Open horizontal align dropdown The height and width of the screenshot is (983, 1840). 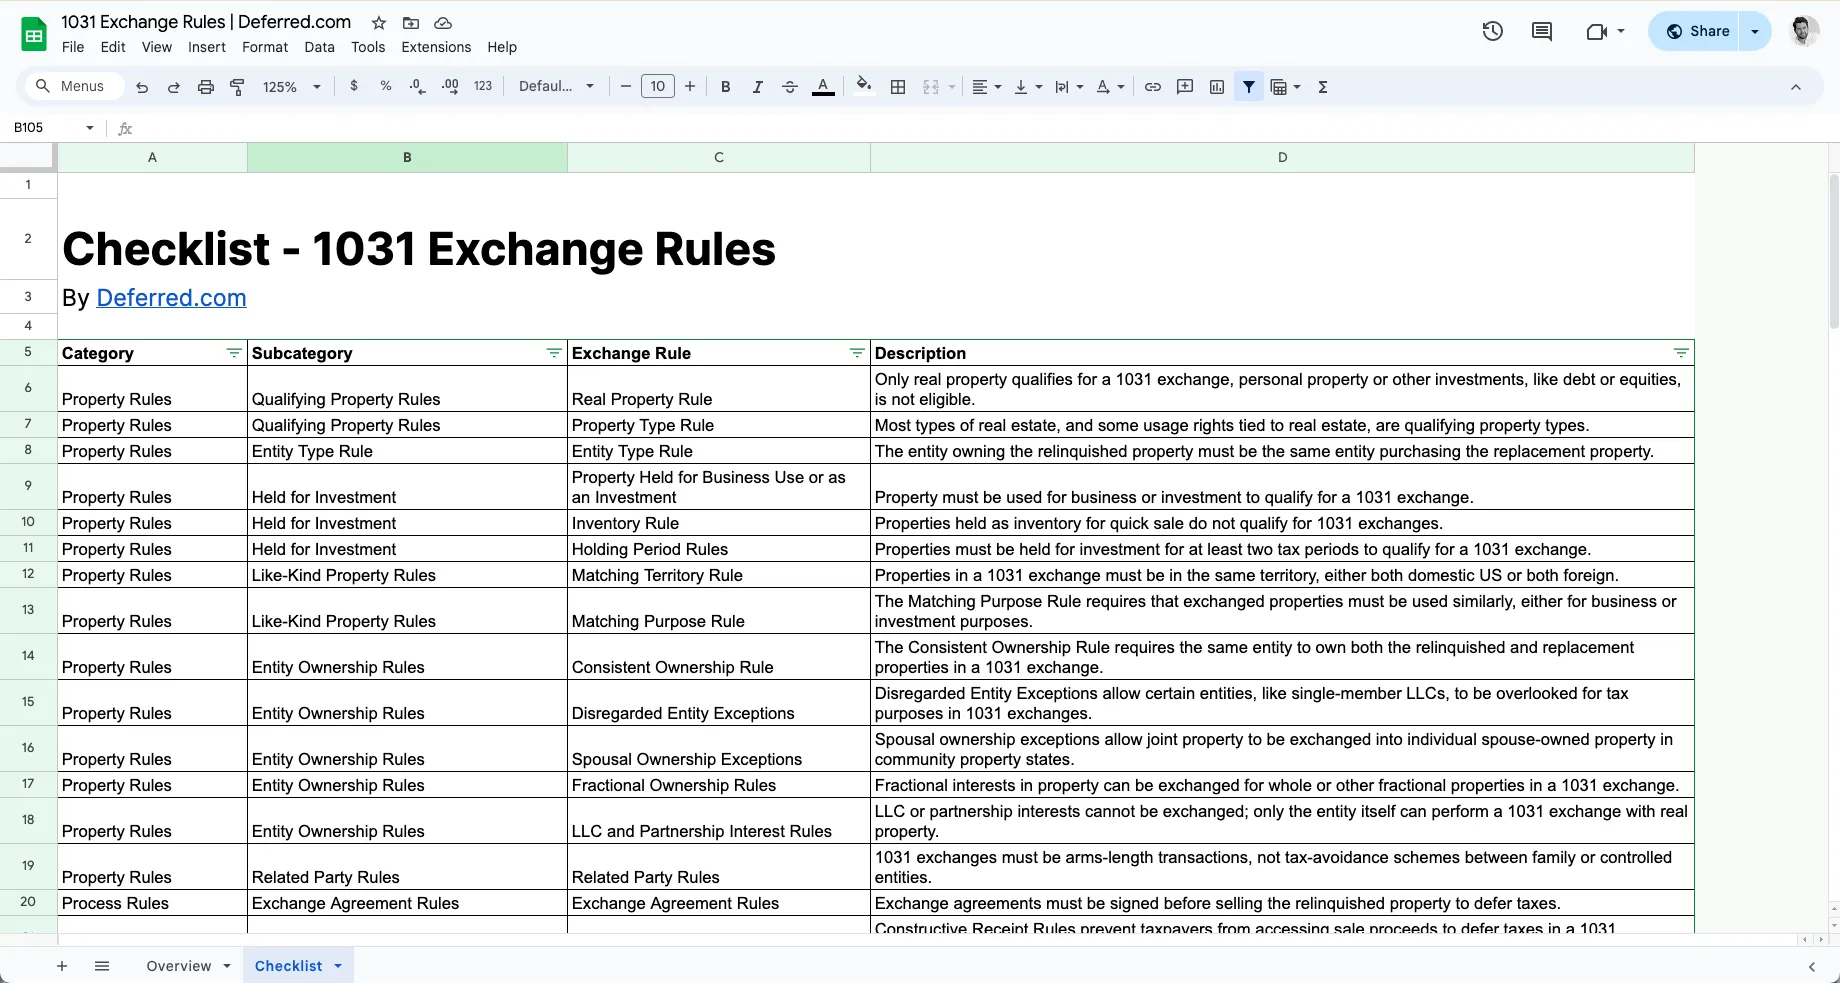tap(986, 87)
